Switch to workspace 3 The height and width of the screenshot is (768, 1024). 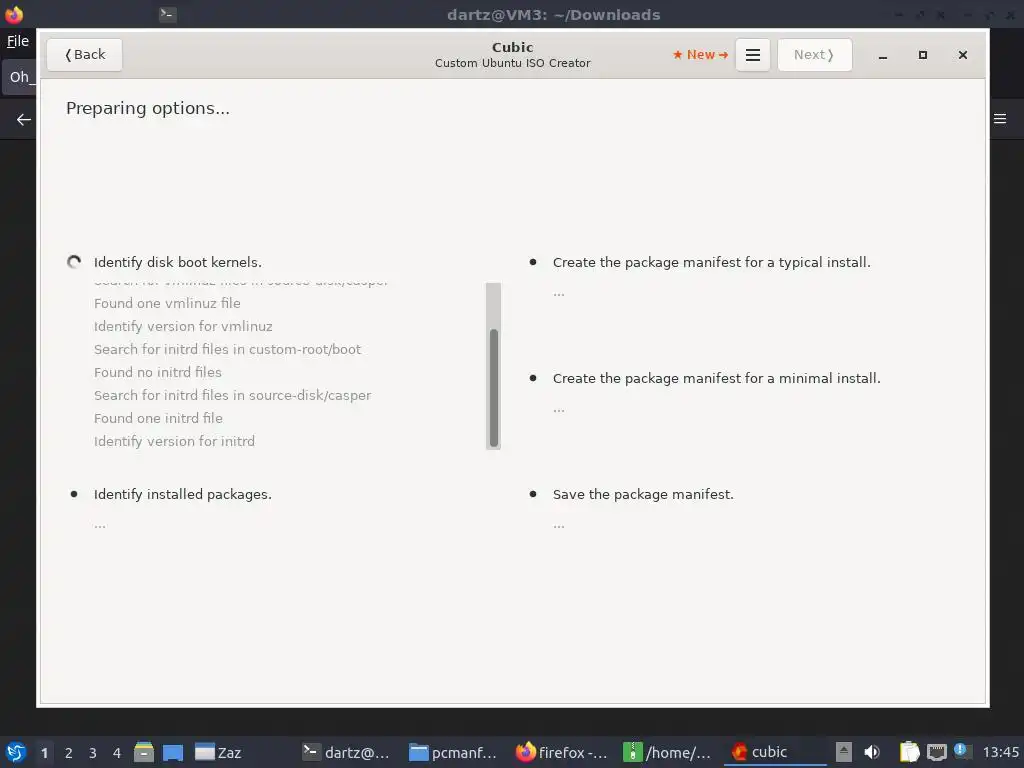93,753
